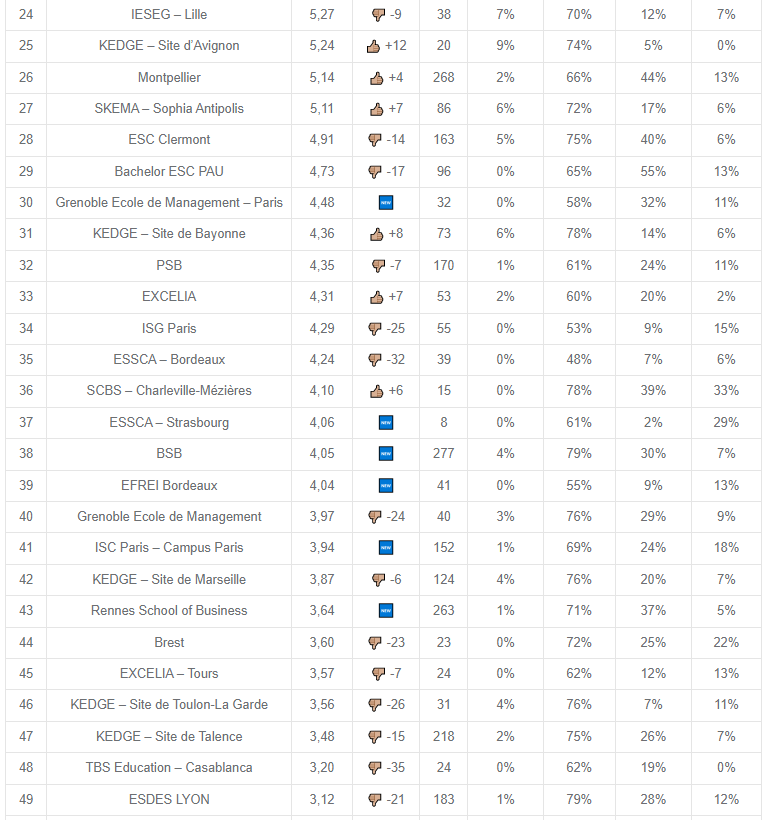The image size is (765, 820).
Task: Click the thumbs-up icon in the Montpellier row
Action: 377,78
